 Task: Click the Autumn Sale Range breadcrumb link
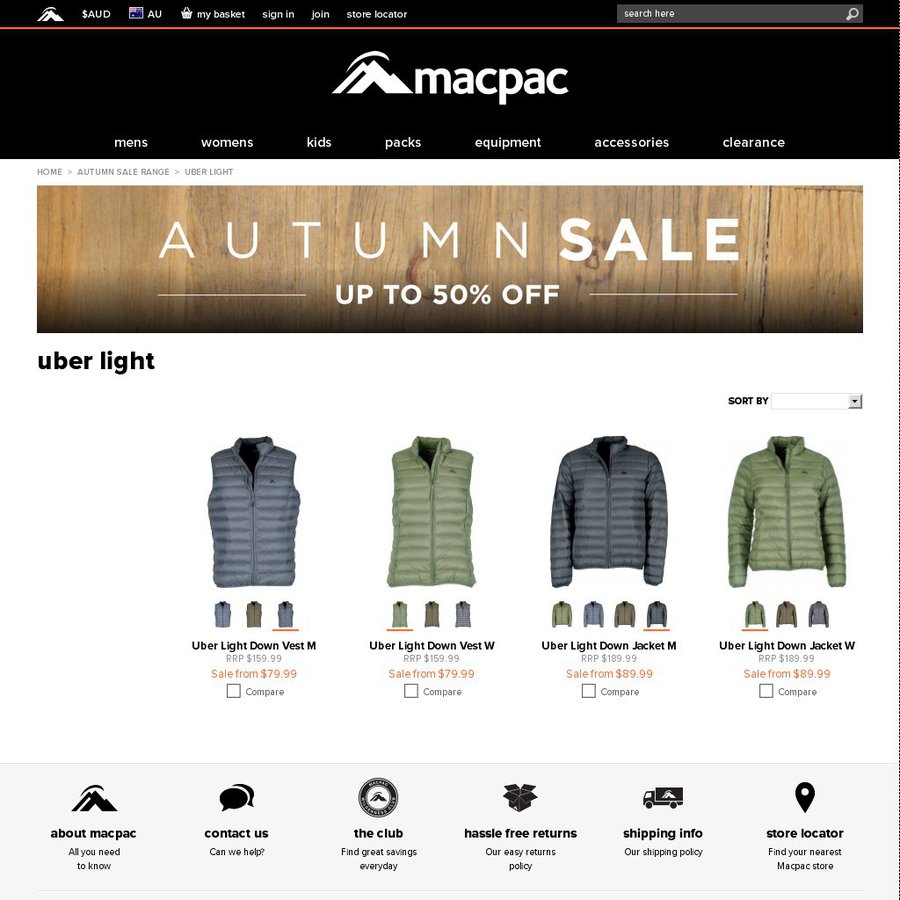[x=123, y=172]
